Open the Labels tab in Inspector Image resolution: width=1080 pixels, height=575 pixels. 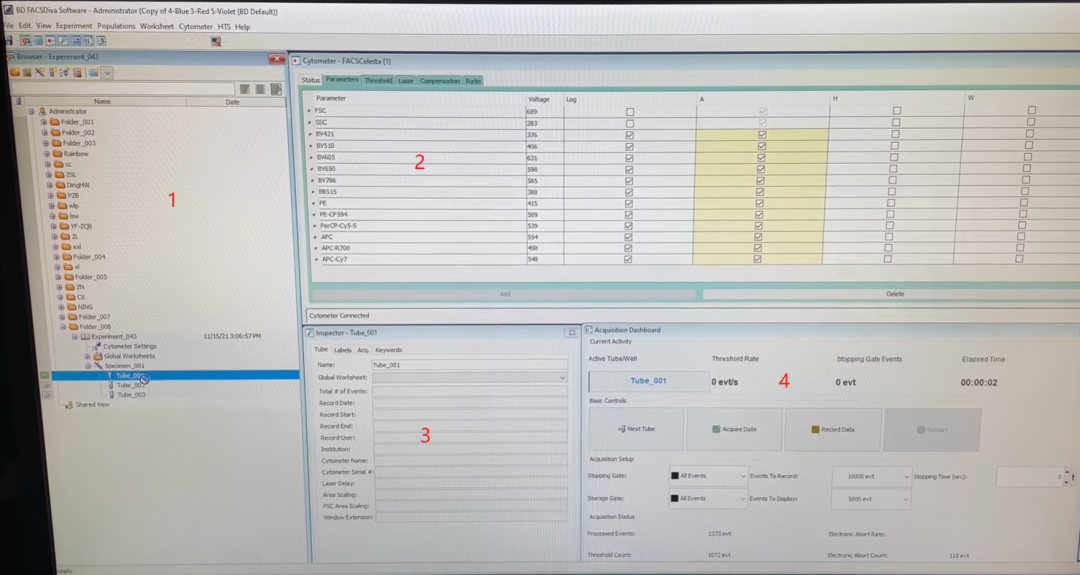pos(342,350)
